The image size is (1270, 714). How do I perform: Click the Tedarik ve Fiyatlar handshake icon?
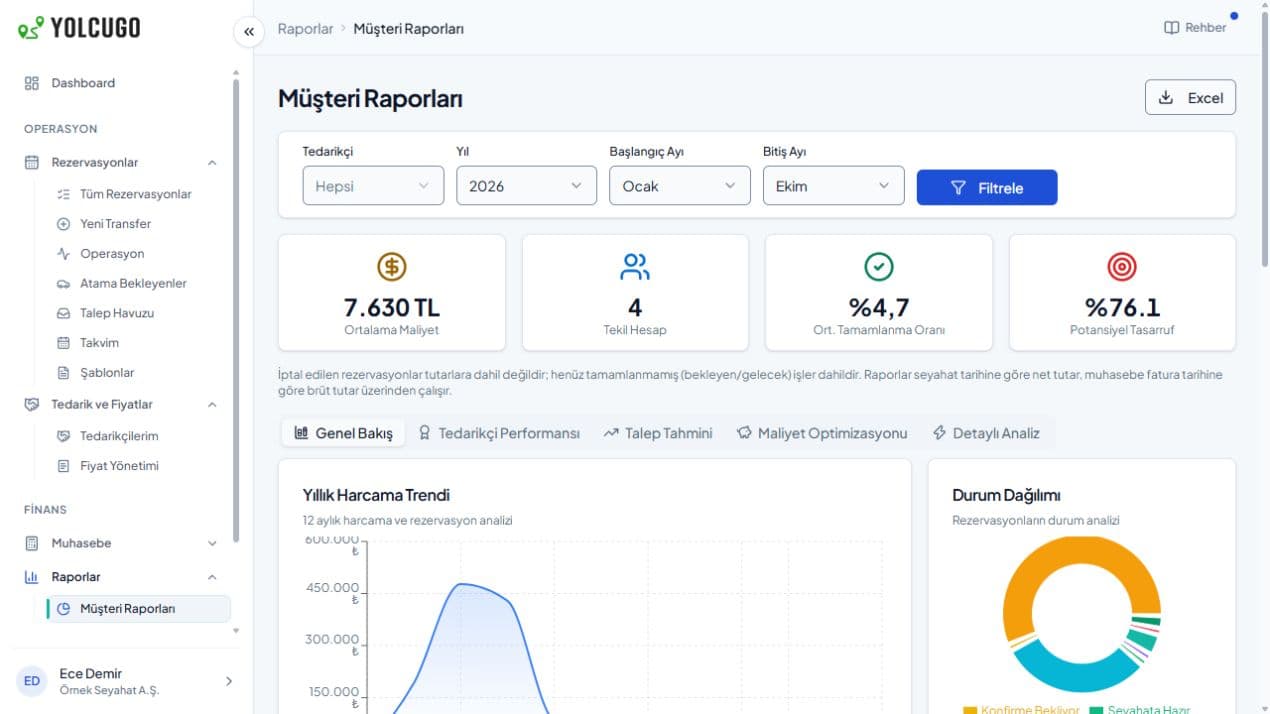coord(32,404)
